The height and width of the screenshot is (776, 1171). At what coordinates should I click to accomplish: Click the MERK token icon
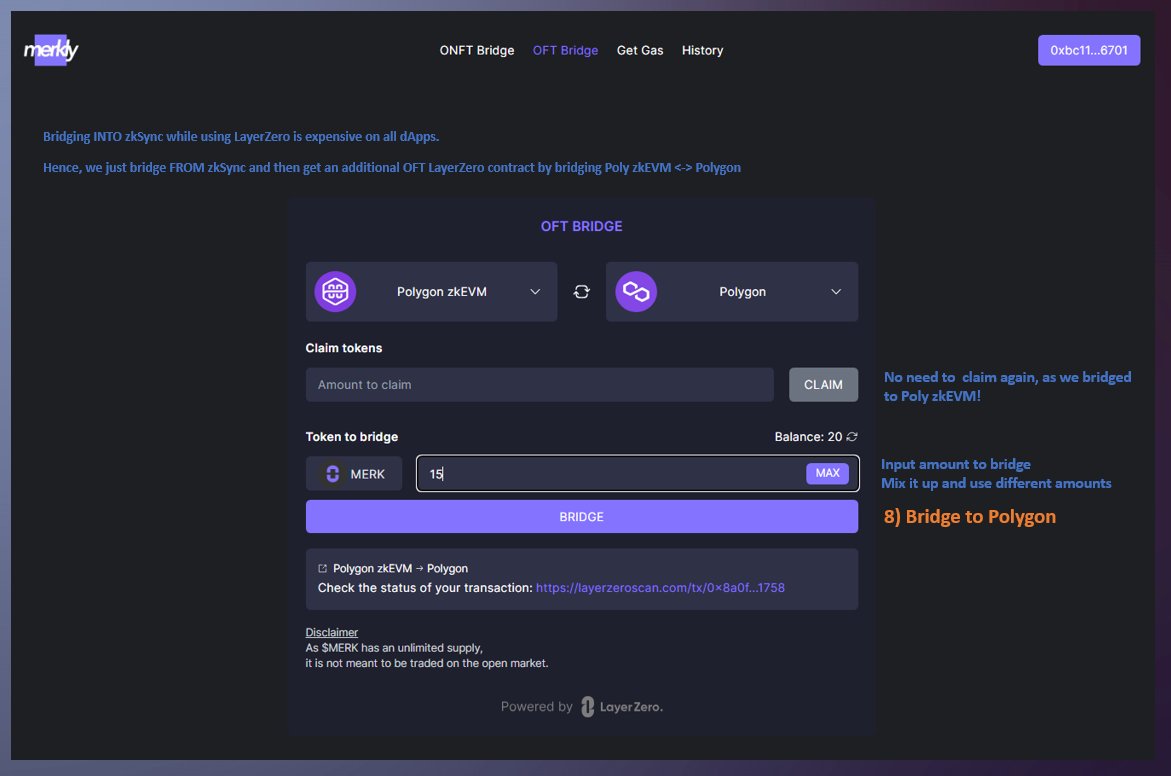click(x=332, y=474)
